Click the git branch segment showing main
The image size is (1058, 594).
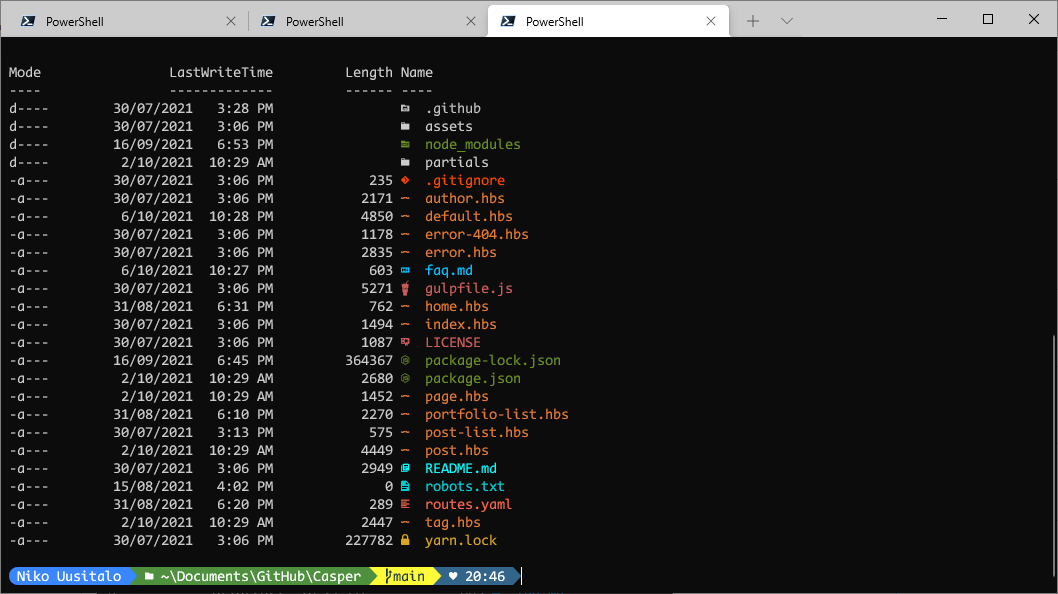[x=404, y=576]
